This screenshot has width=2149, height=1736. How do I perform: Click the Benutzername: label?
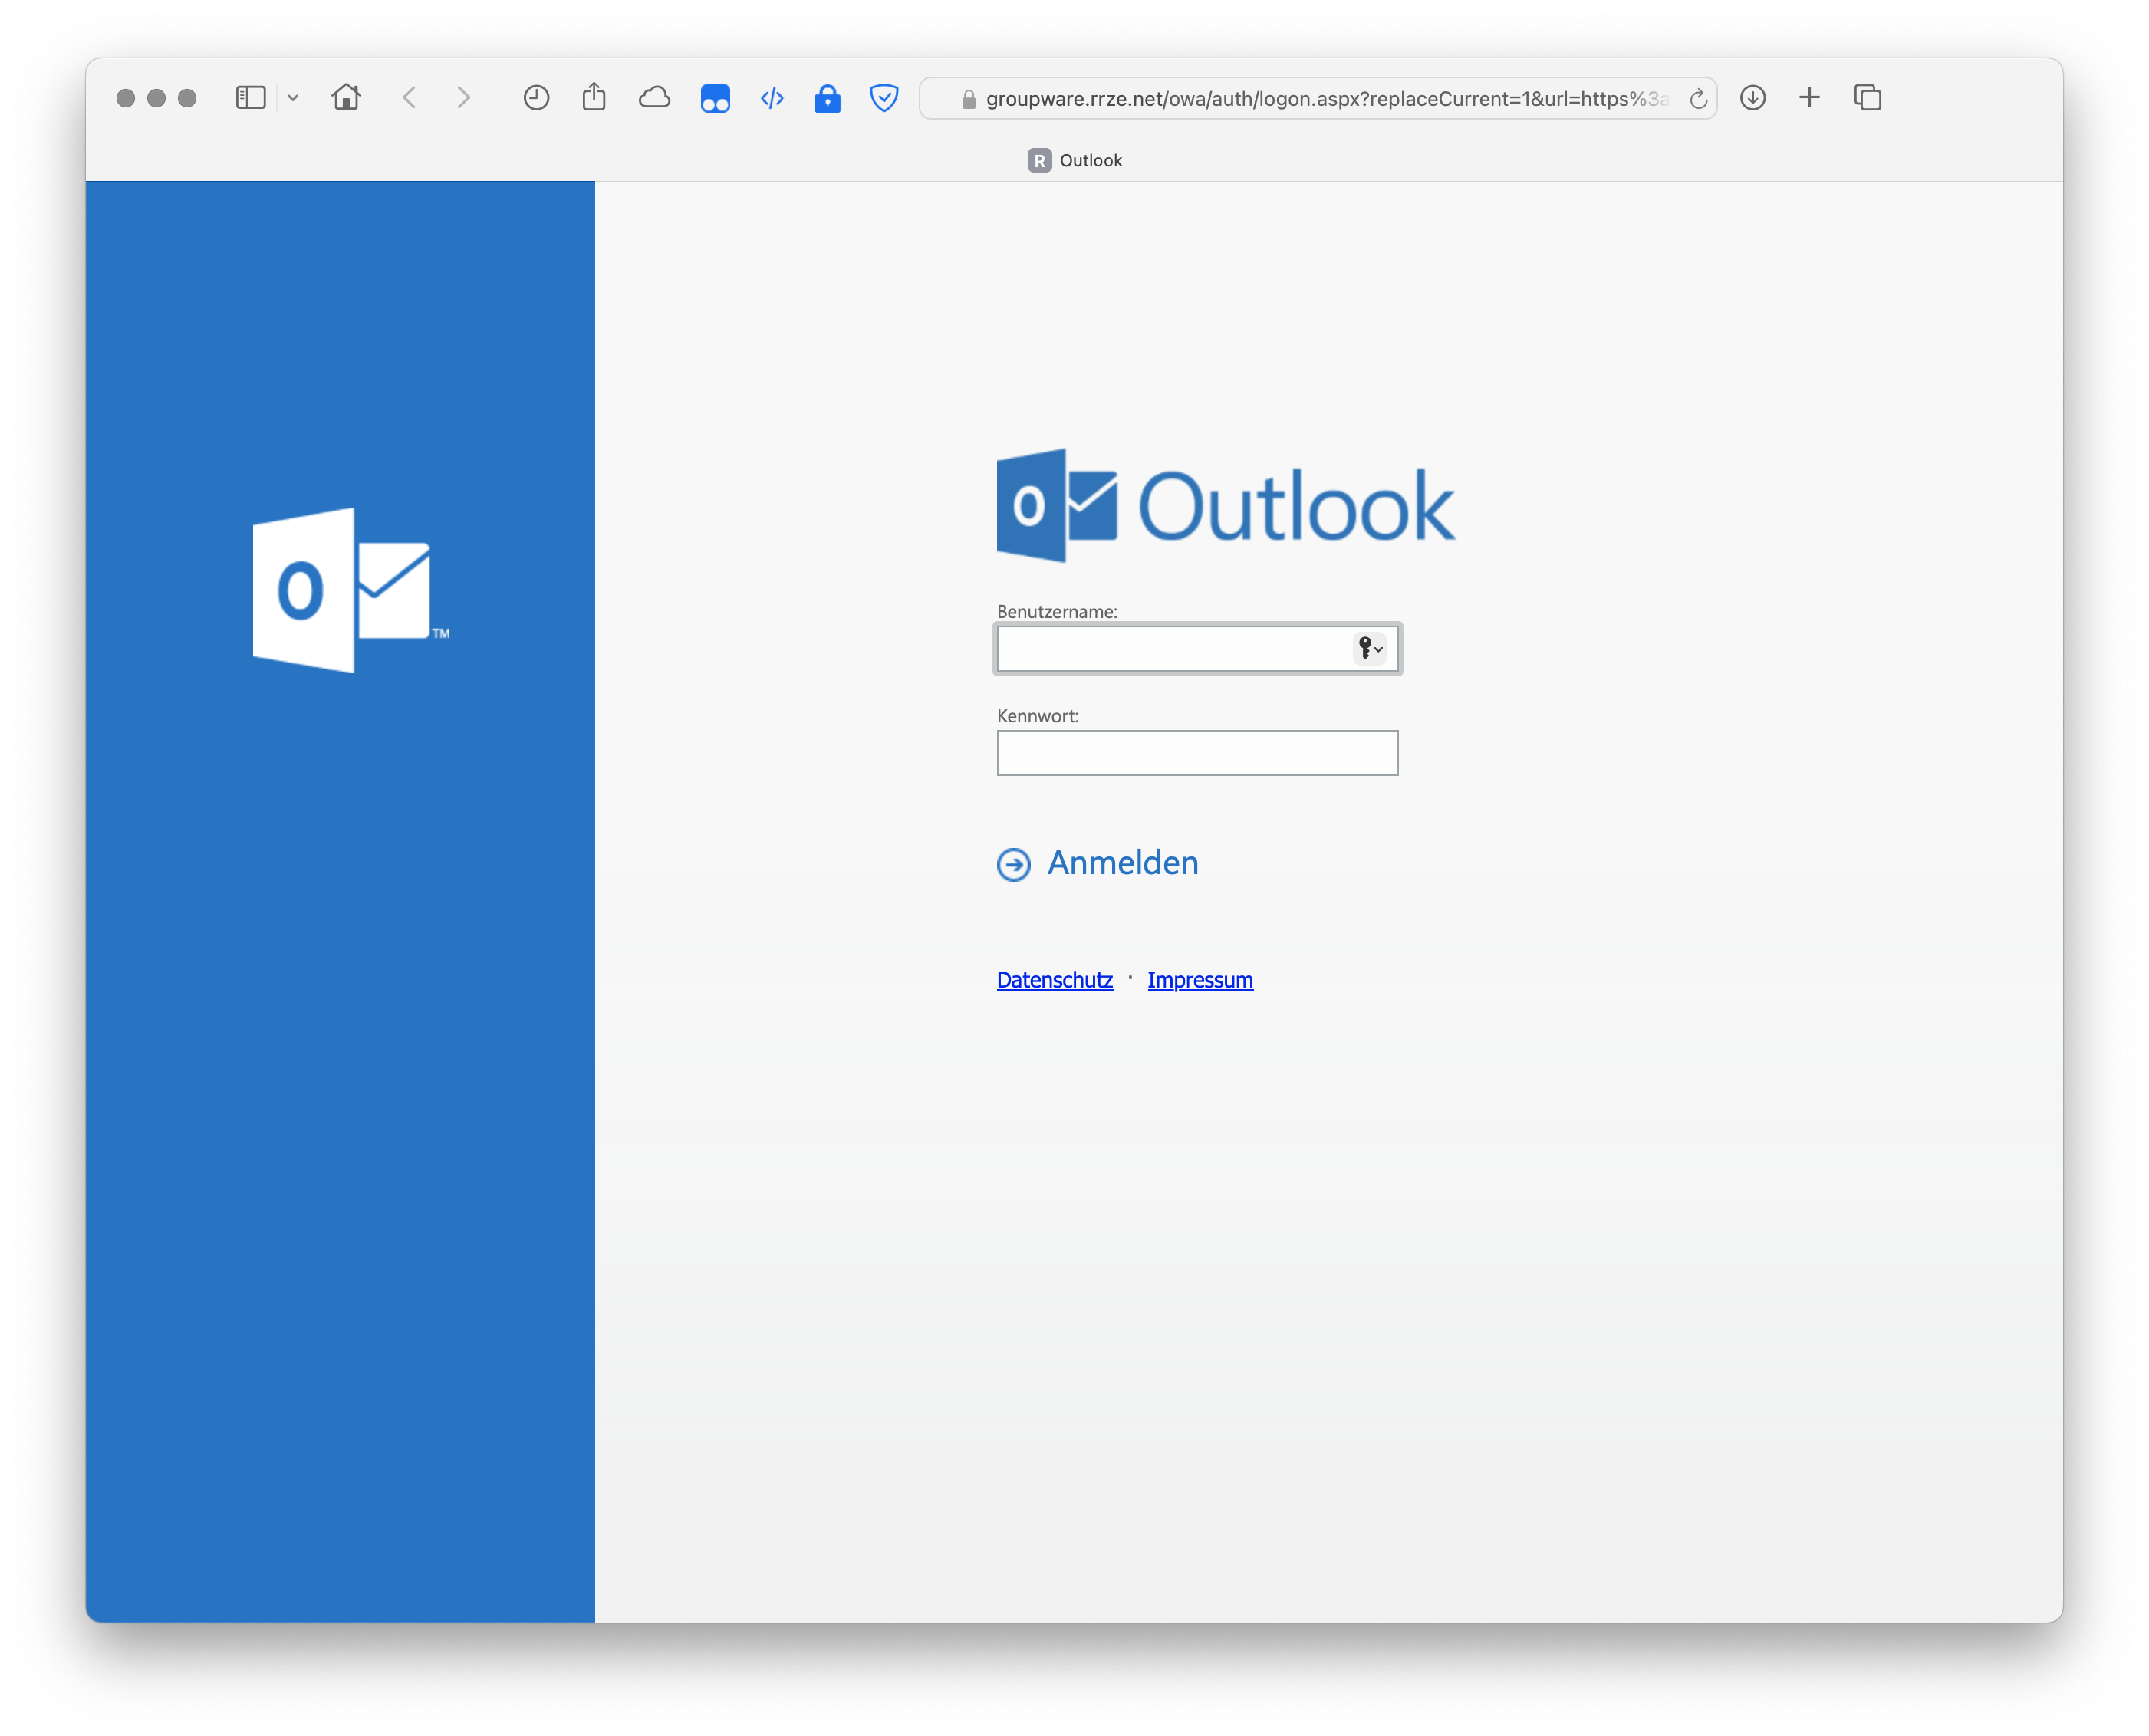point(1057,611)
